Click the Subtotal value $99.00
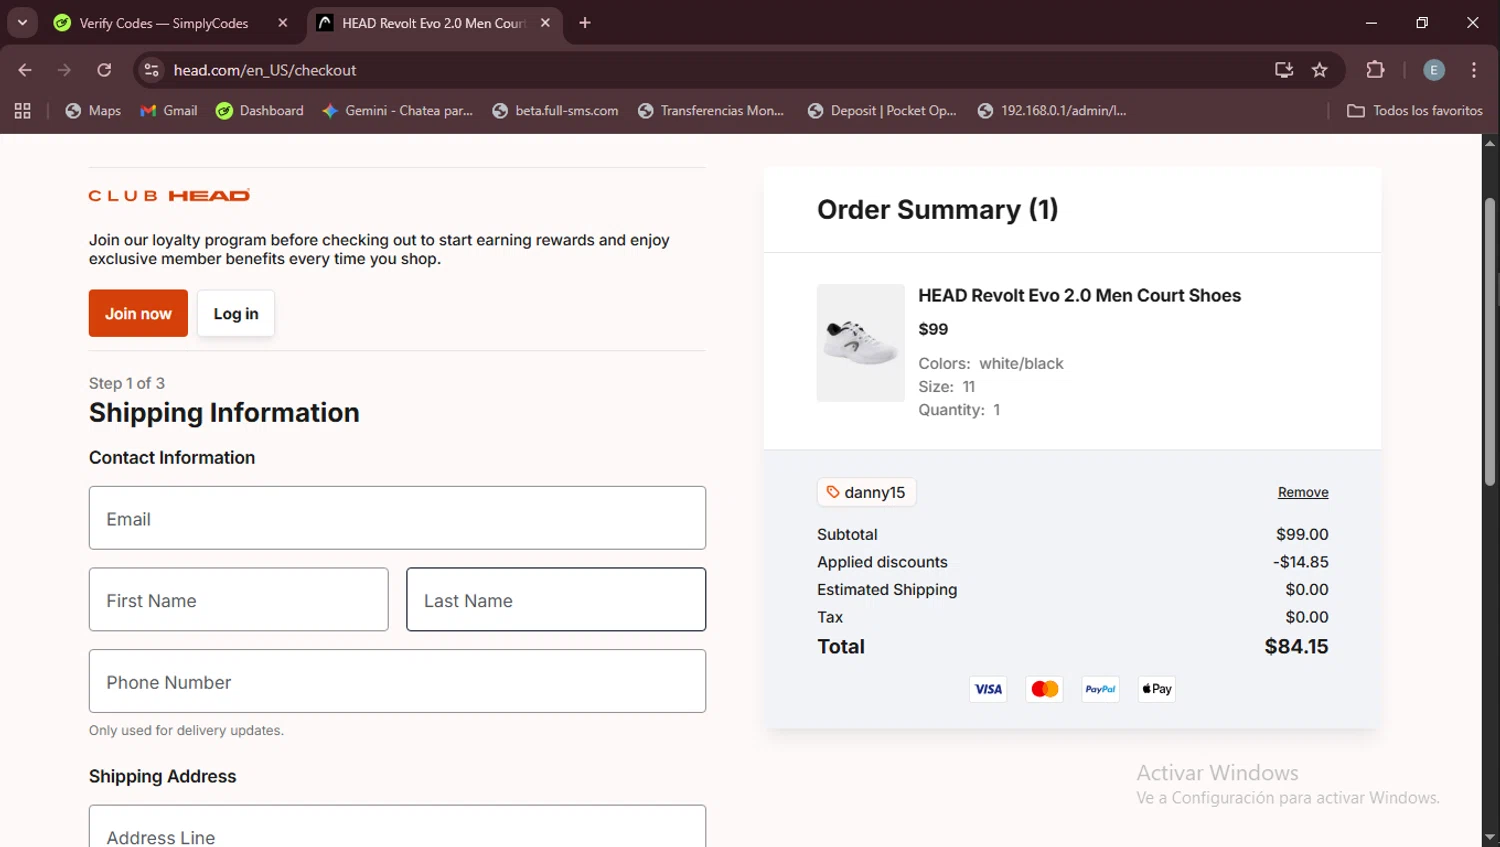1500x847 pixels. click(x=1302, y=534)
